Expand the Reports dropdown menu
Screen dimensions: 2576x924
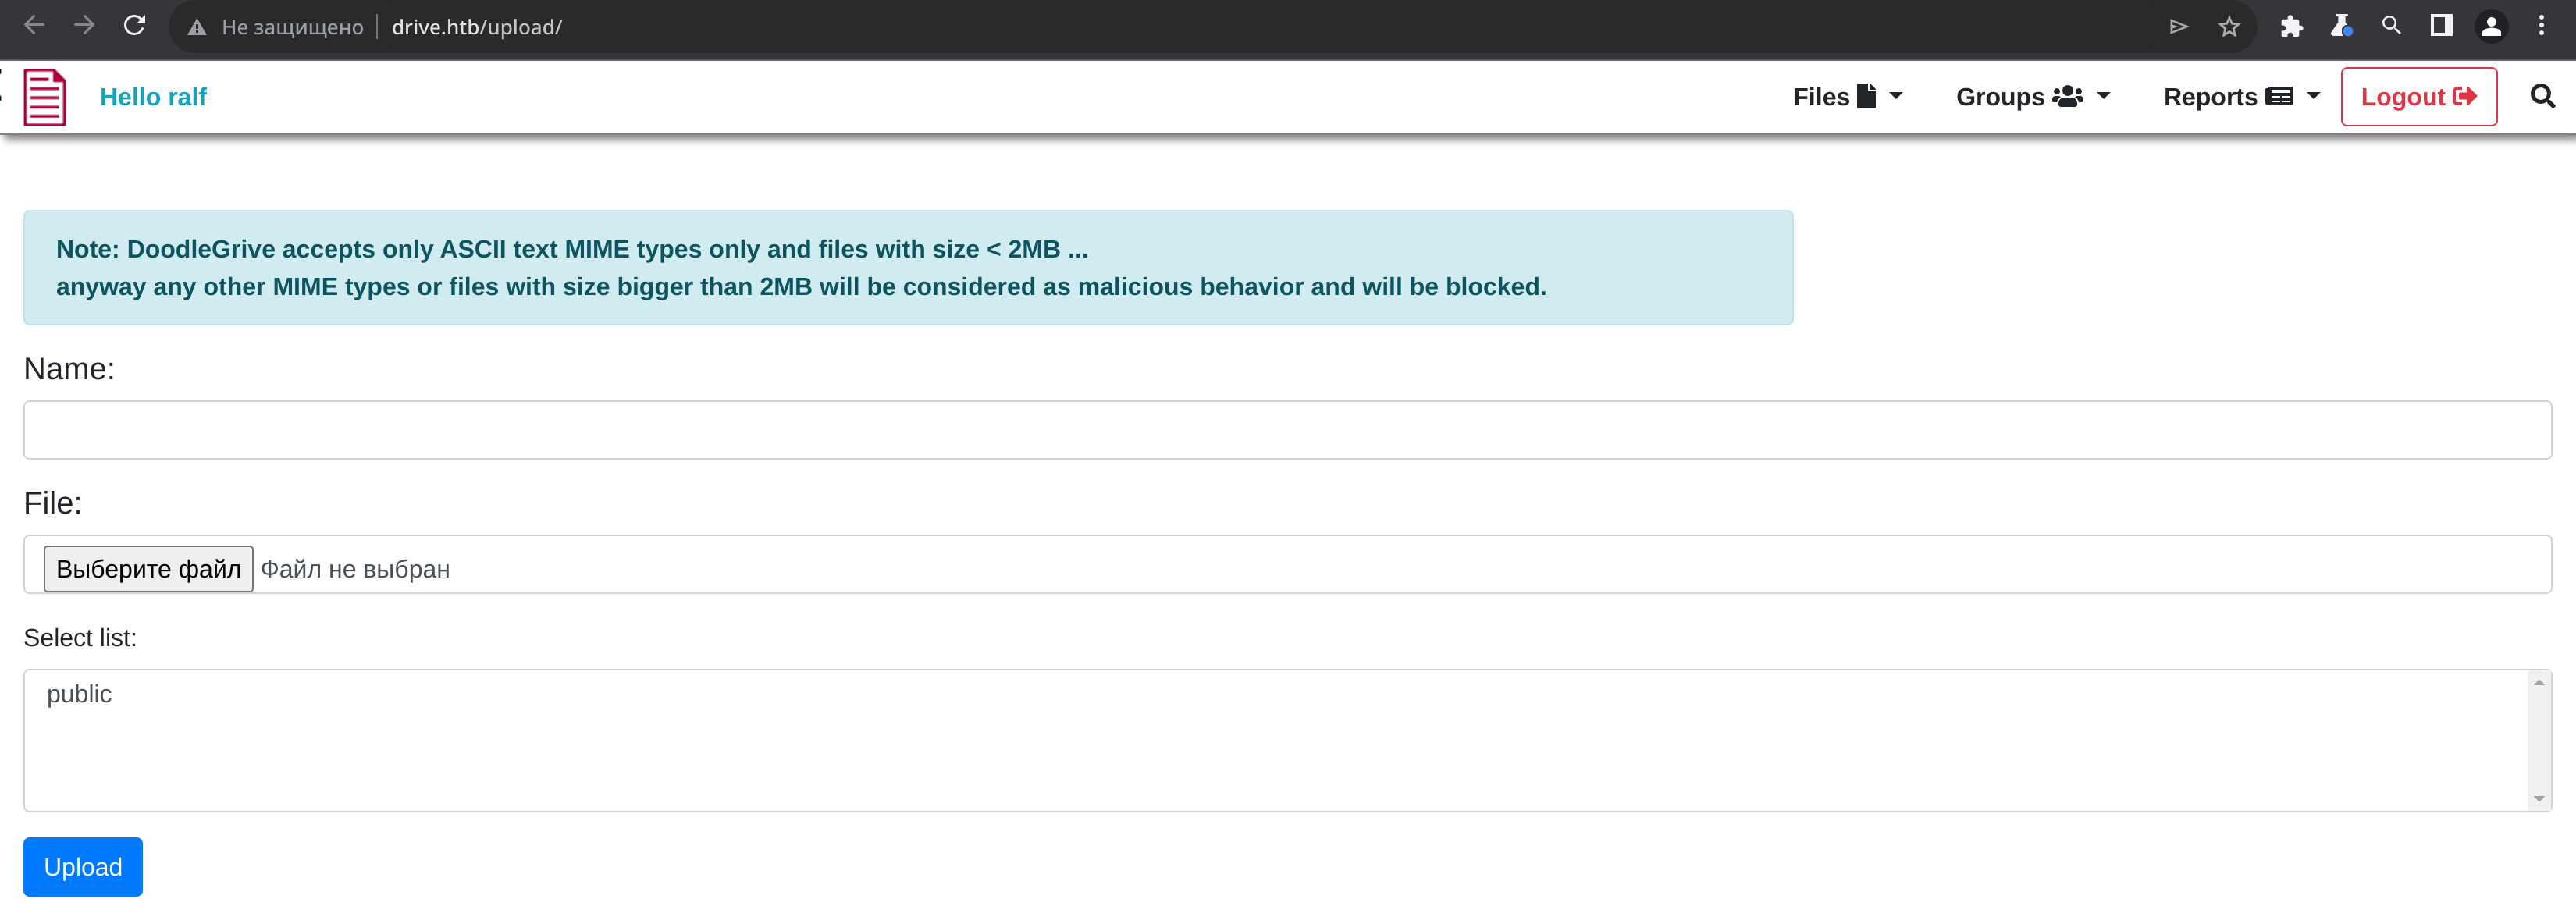point(2241,97)
